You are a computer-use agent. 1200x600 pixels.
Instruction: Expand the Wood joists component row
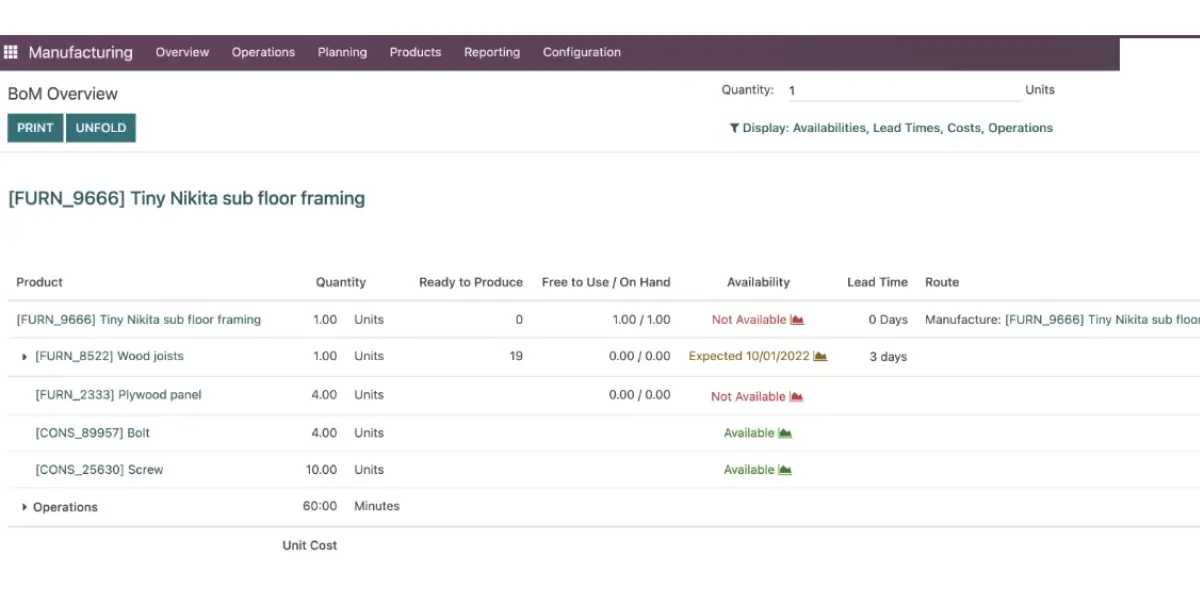coord(25,357)
